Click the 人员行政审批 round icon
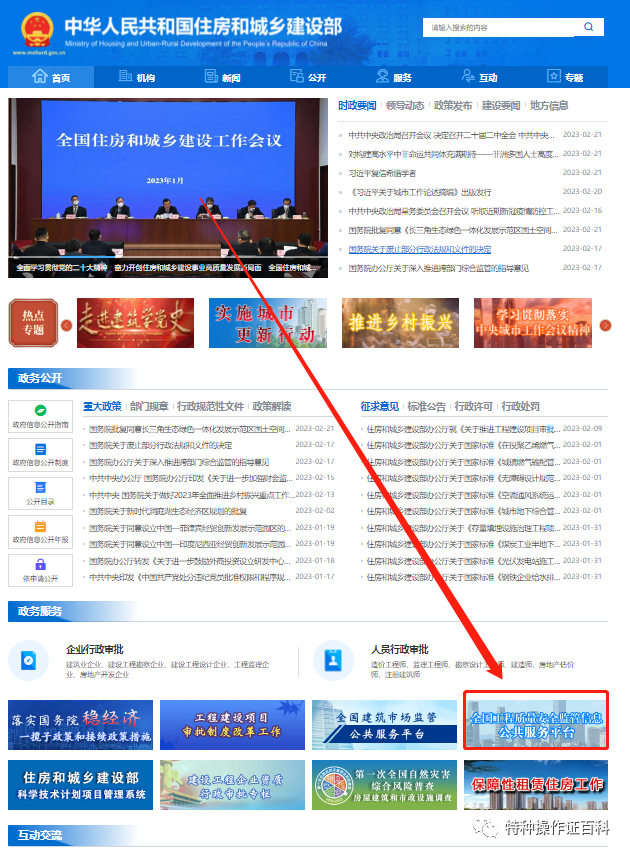 pos(333,661)
